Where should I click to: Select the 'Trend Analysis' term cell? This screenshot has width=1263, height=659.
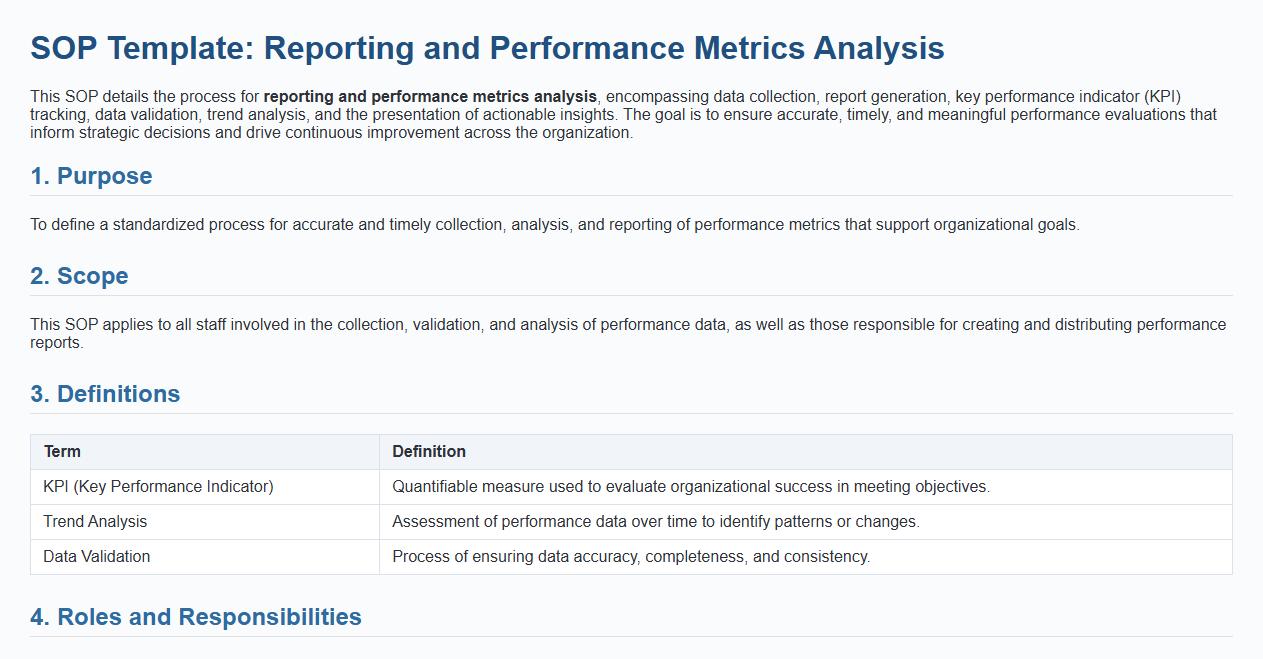click(x=95, y=522)
